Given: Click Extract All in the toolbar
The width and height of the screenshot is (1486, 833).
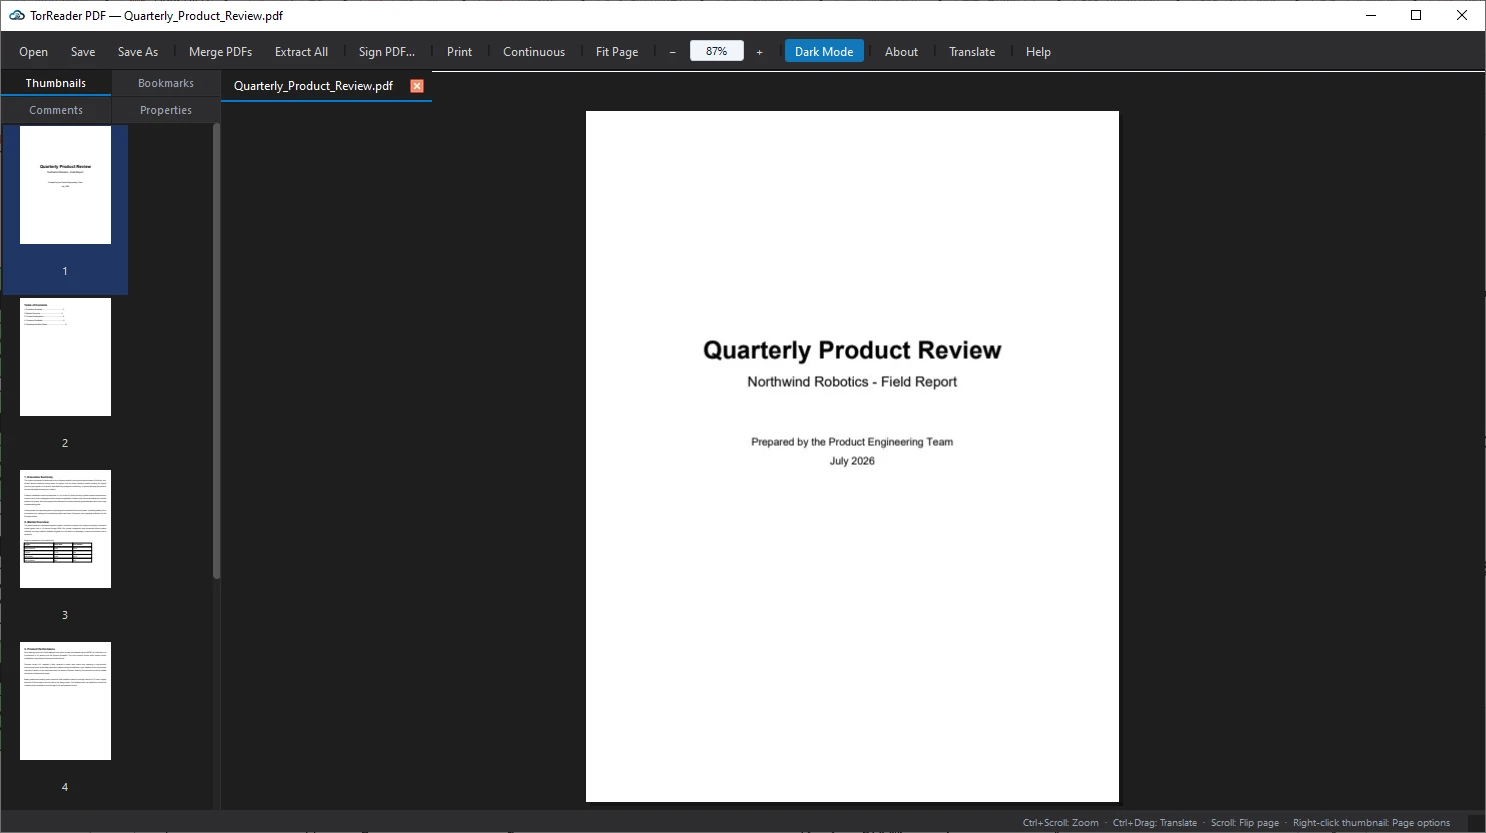Looking at the screenshot, I should (x=301, y=52).
